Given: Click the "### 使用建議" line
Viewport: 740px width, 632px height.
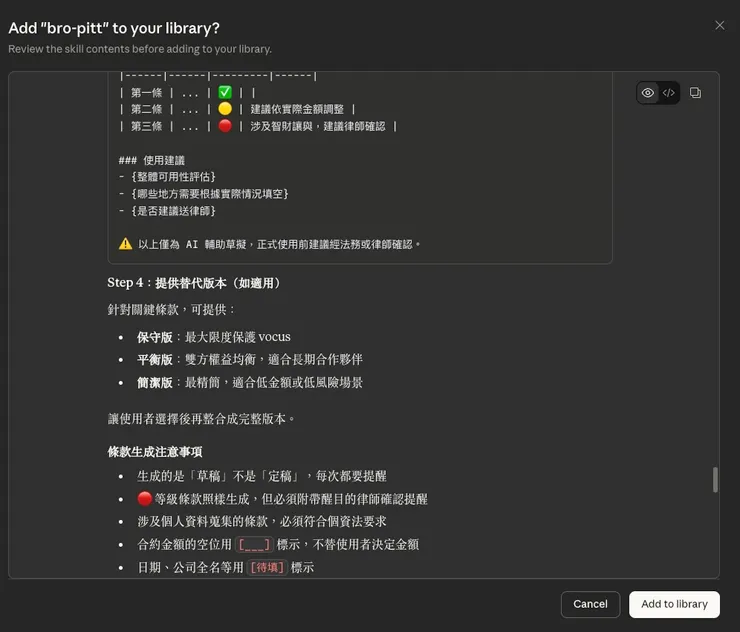Looking at the screenshot, I should tap(151, 160).
